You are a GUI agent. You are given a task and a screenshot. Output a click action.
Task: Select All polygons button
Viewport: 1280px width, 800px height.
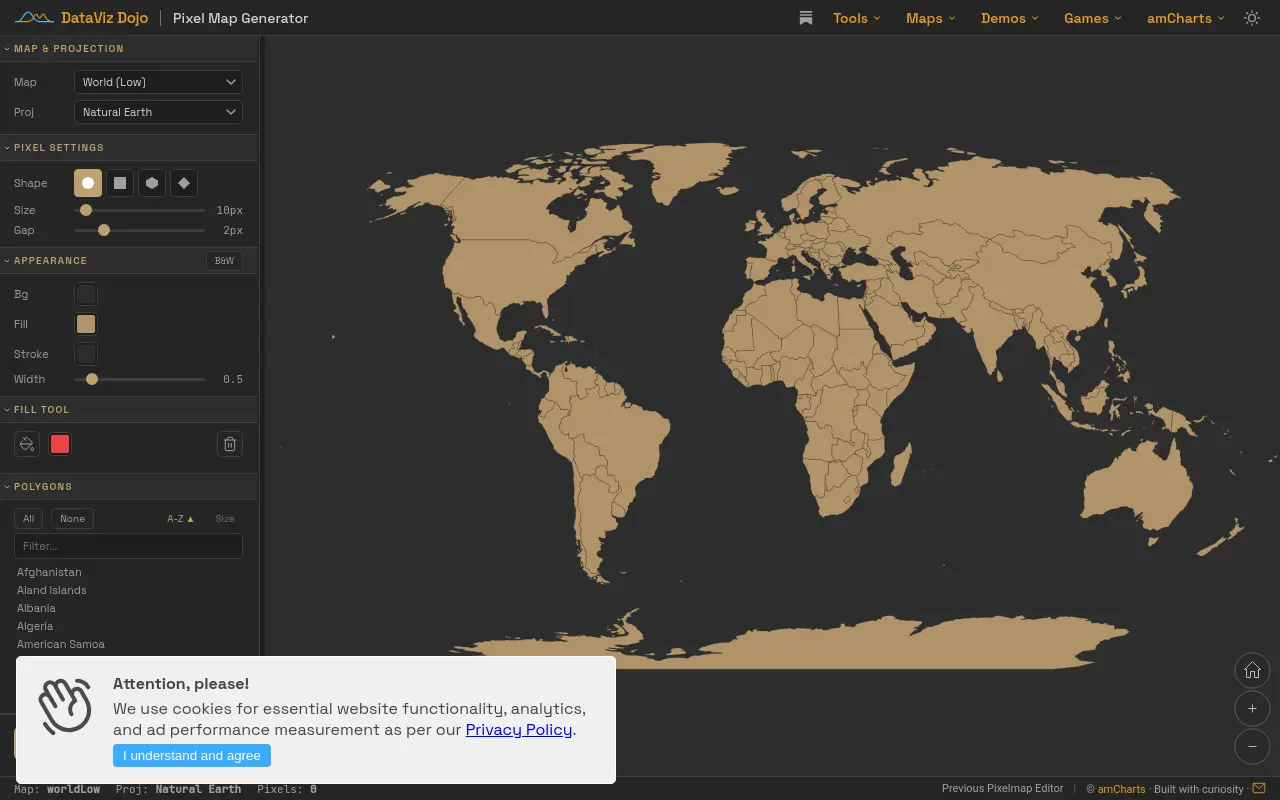29,518
